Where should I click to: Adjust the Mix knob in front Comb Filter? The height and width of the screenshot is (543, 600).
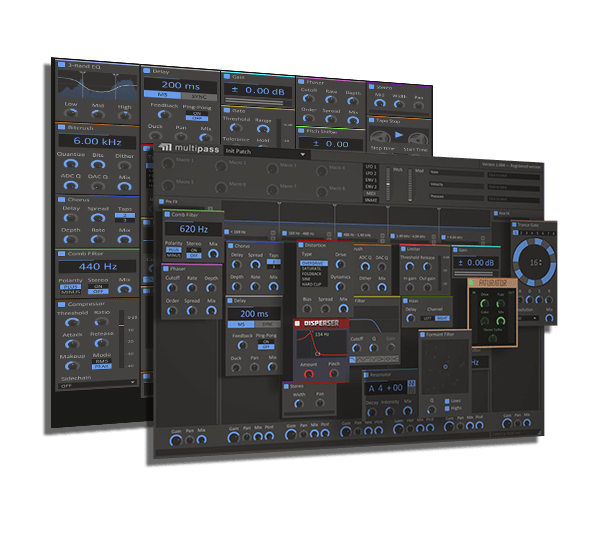213,253
